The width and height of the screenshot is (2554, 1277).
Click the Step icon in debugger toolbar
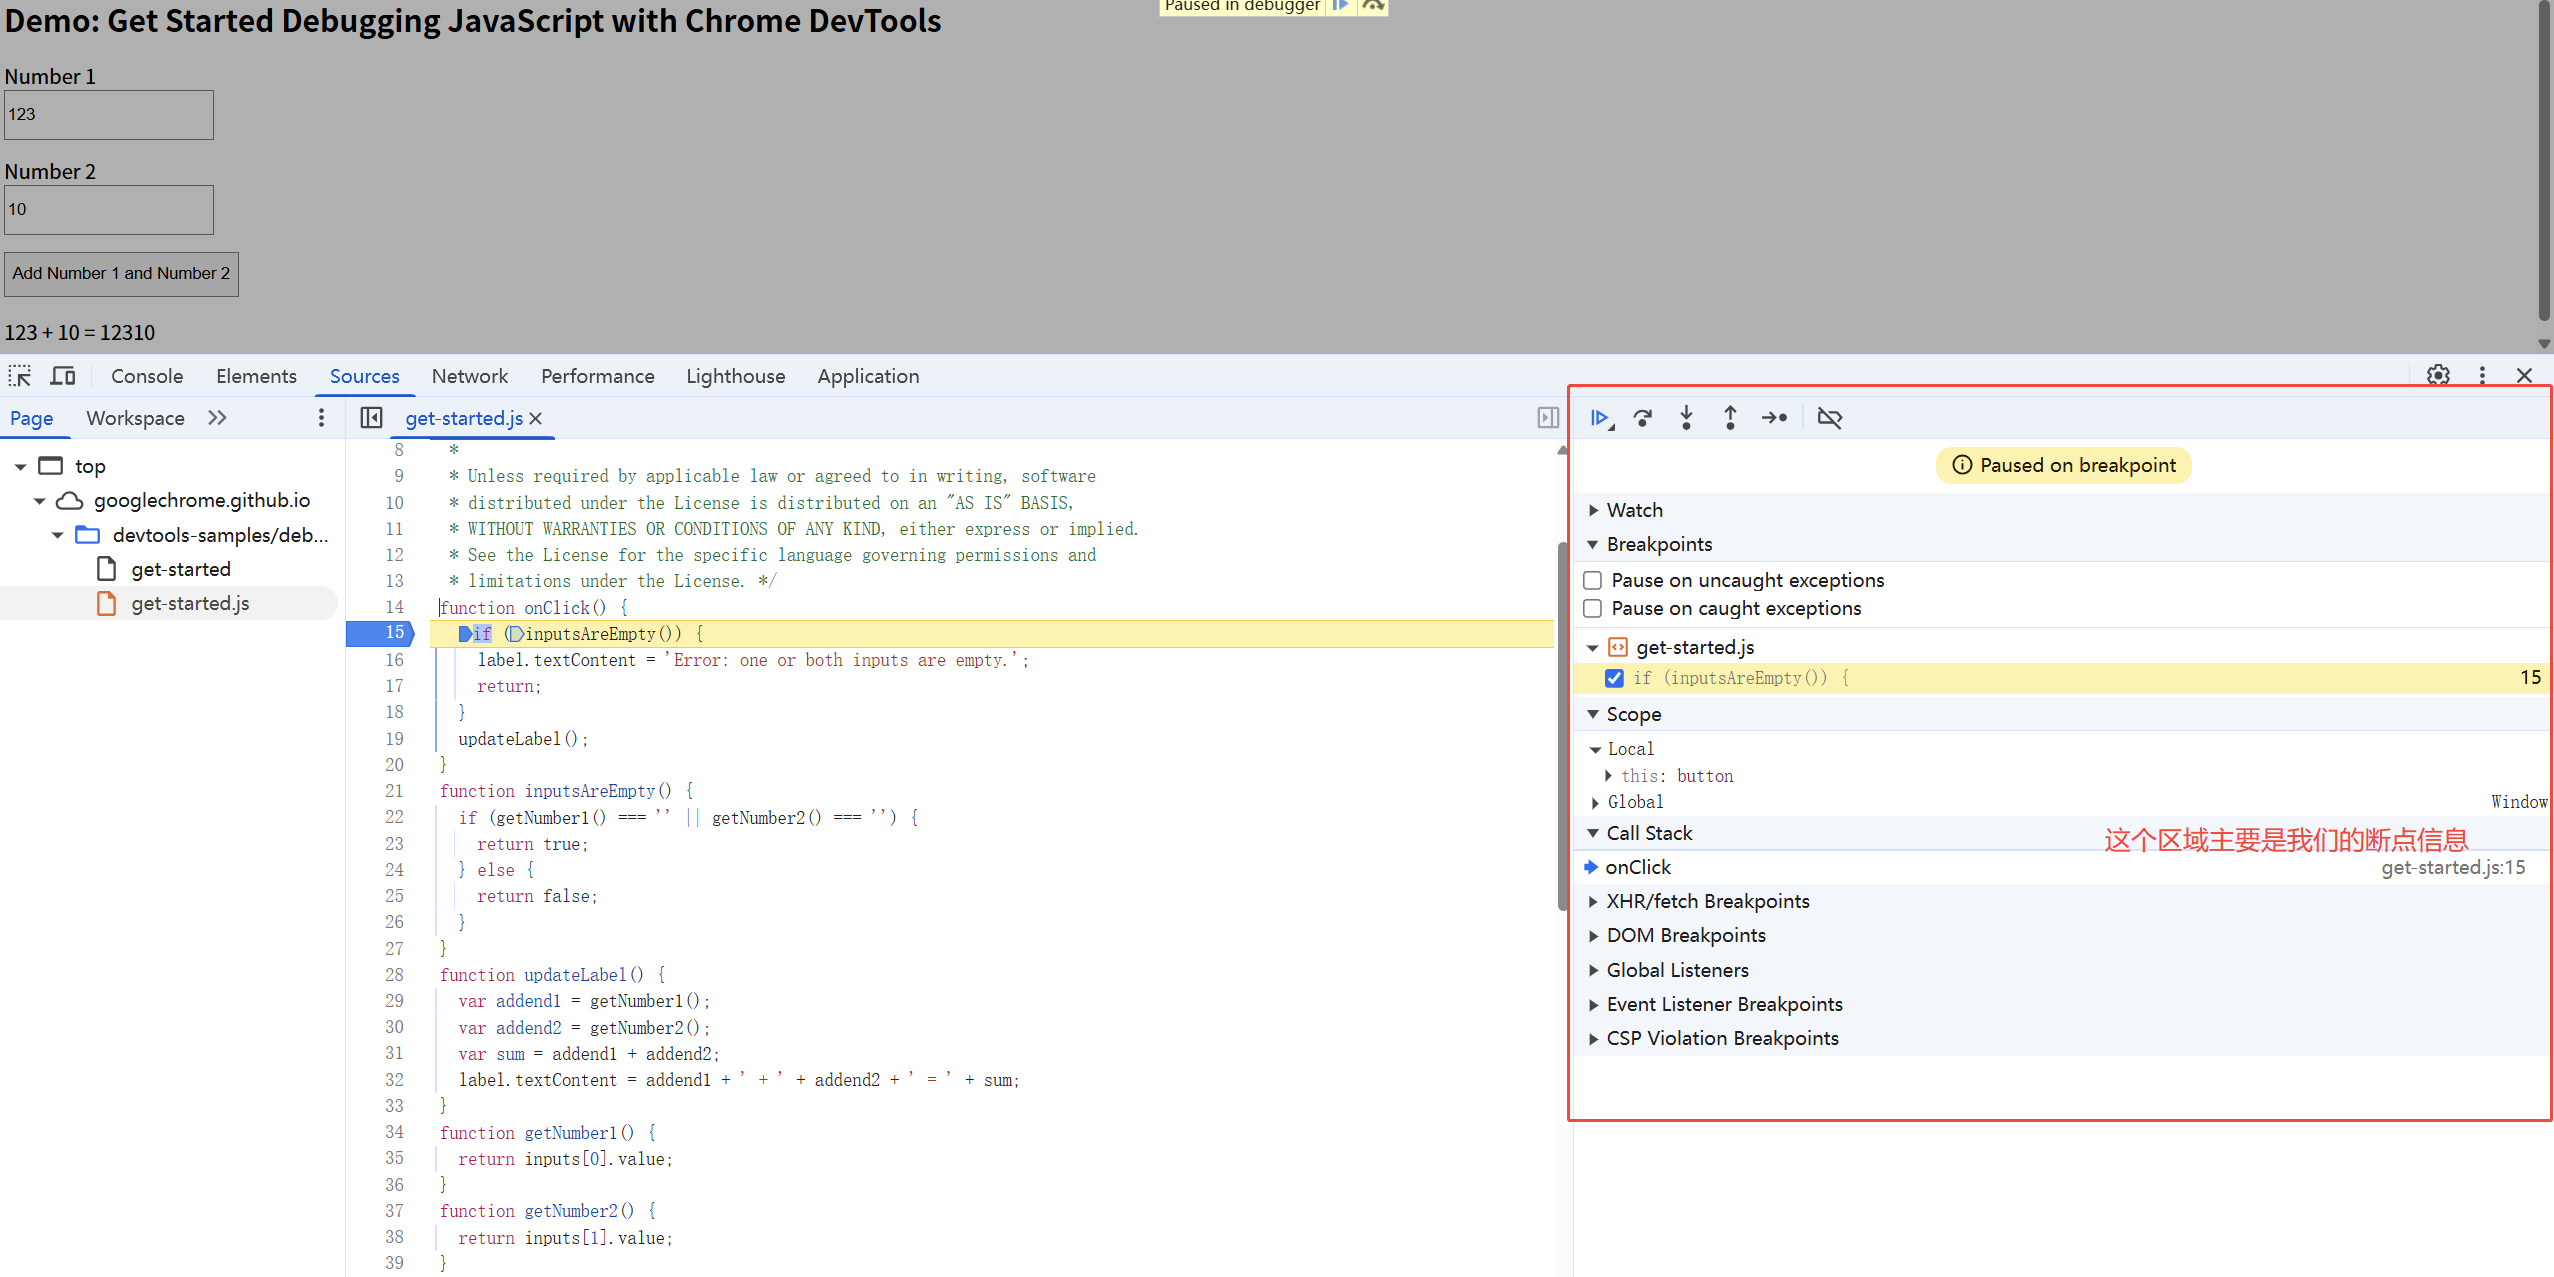click(x=1774, y=418)
